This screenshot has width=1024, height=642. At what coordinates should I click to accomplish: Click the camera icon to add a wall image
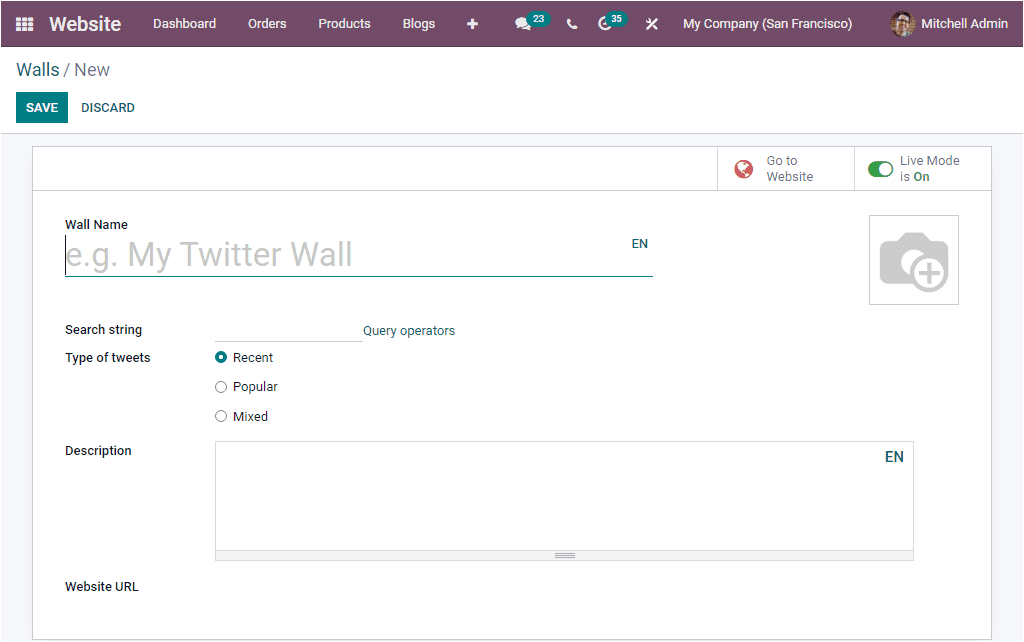coord(913,260)
